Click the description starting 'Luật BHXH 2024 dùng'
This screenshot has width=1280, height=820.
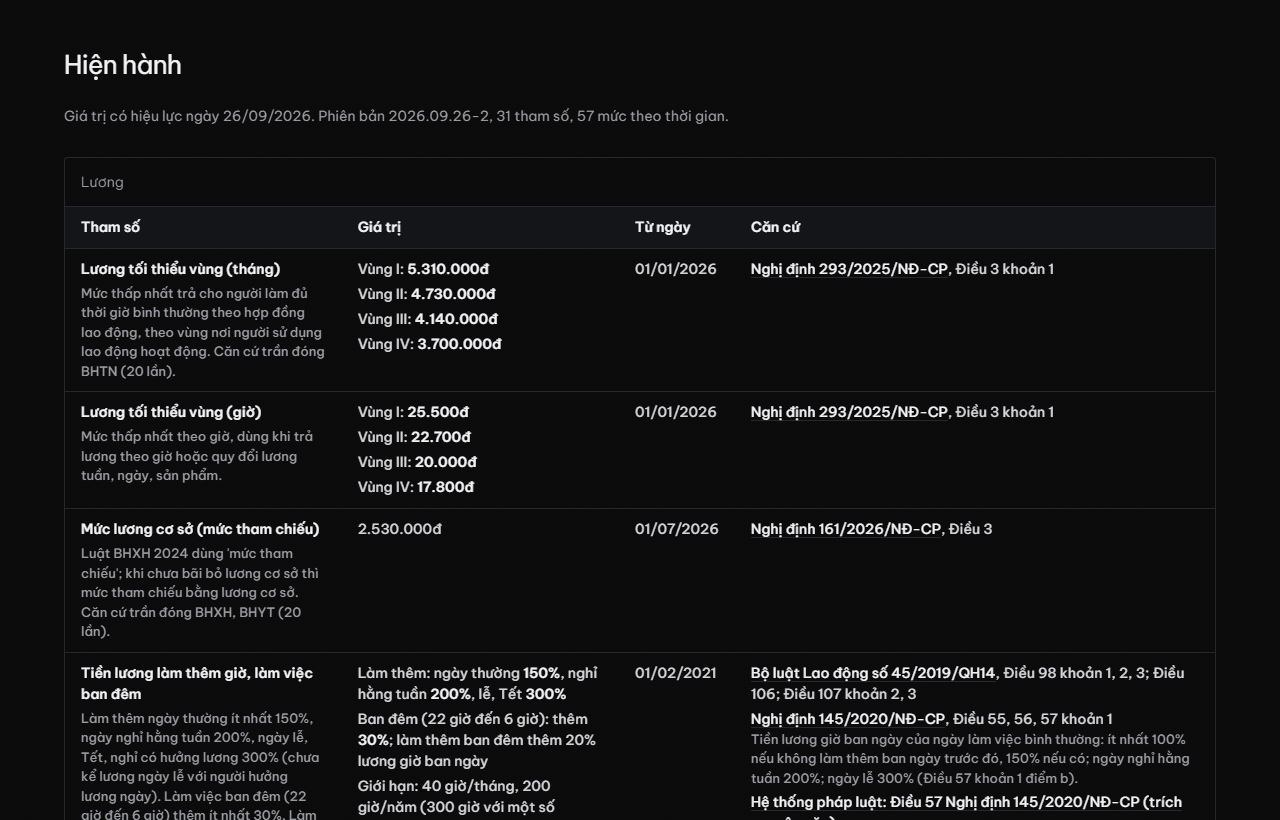[x=200, y=592]
